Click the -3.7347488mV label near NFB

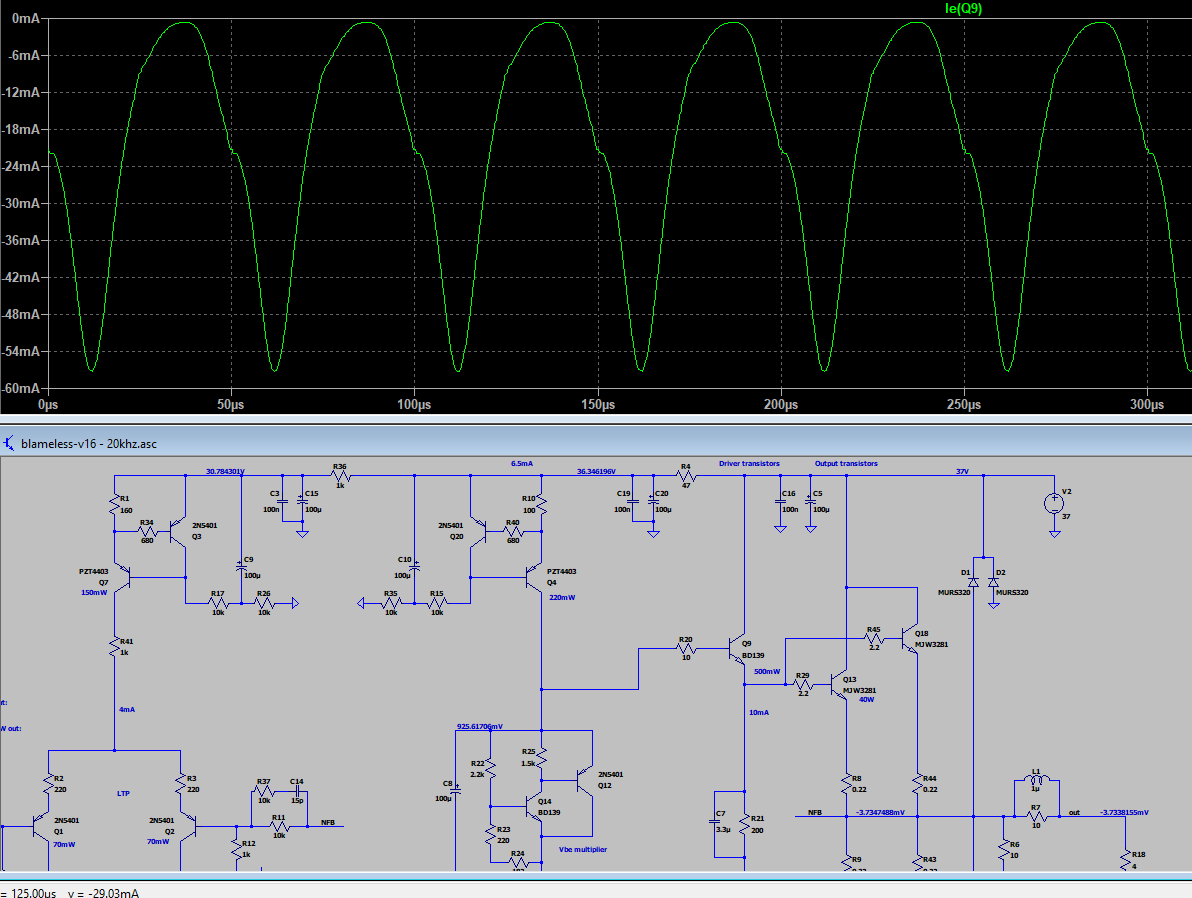point(880,812)
